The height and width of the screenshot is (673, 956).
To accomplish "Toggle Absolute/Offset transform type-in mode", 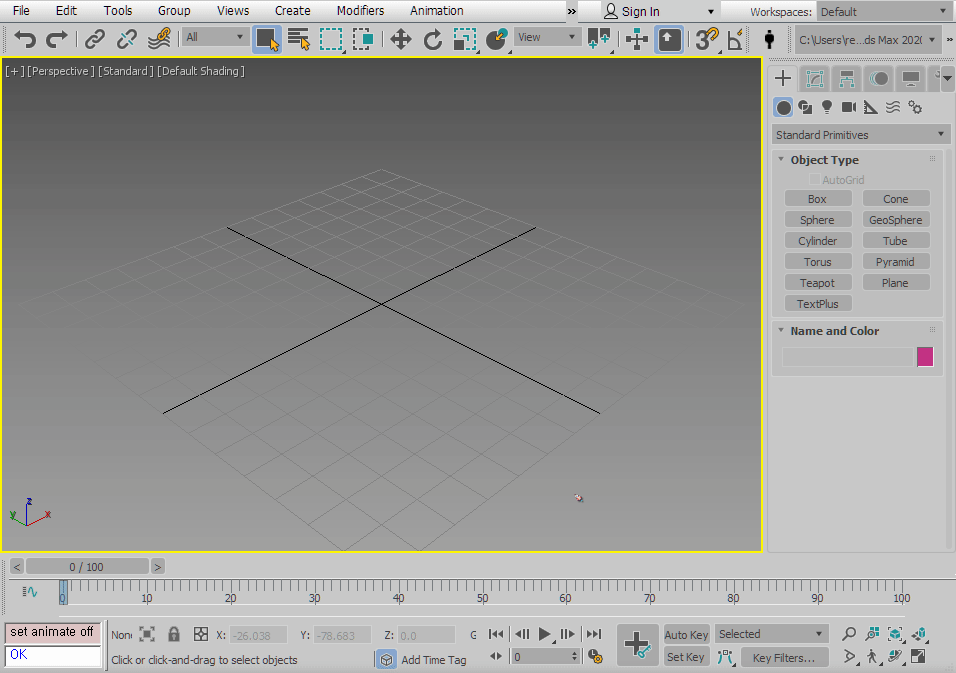I will click(x=201, y=635).
